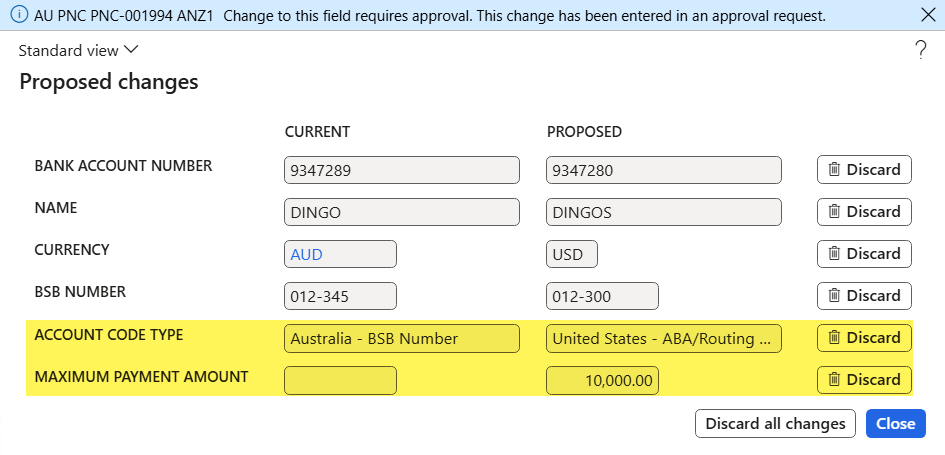945x455 pixels.
Task: Click trash icon in BSB Number row
Action: click(x=834, y=295)
